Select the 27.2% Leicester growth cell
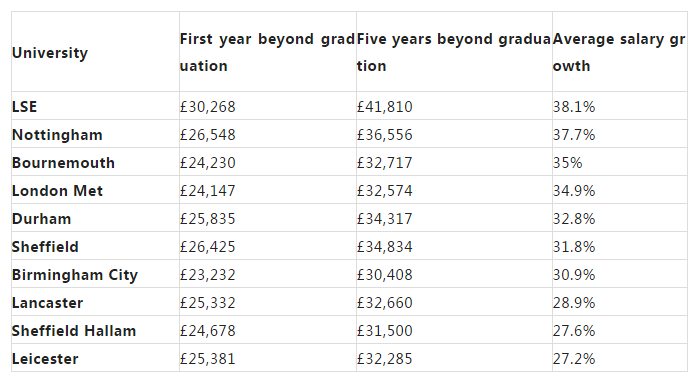 click(574, 359)
